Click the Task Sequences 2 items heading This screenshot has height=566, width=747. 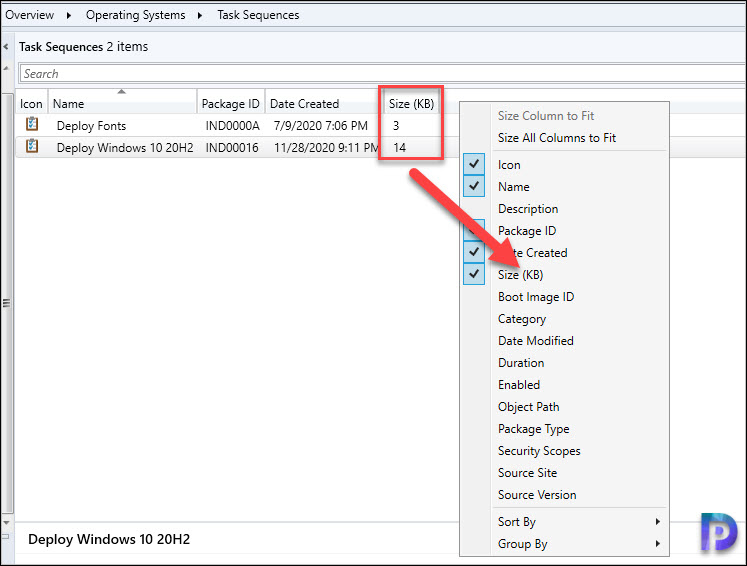pos(83,47)
